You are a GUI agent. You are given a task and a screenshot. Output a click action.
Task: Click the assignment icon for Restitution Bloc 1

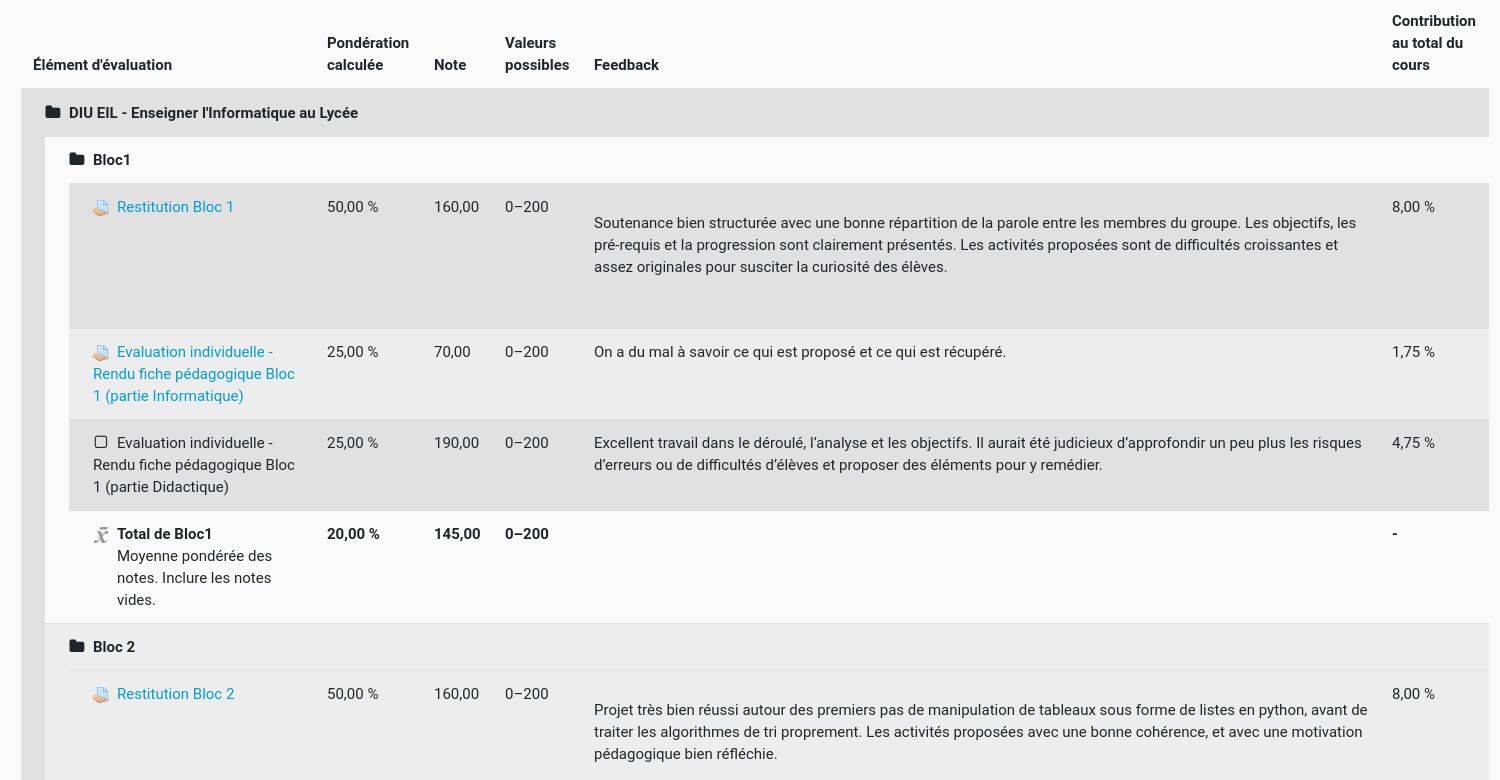point(100,207)
